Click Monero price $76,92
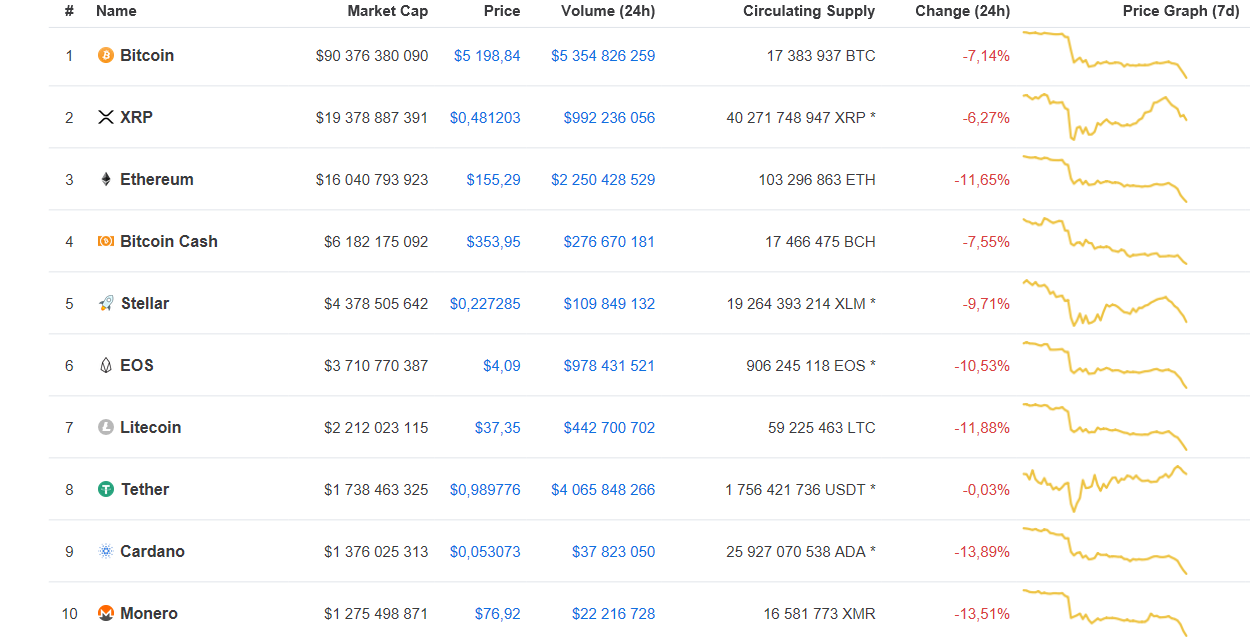The width and height of the screenshot is (1250, 642). [x=498, y=614]
